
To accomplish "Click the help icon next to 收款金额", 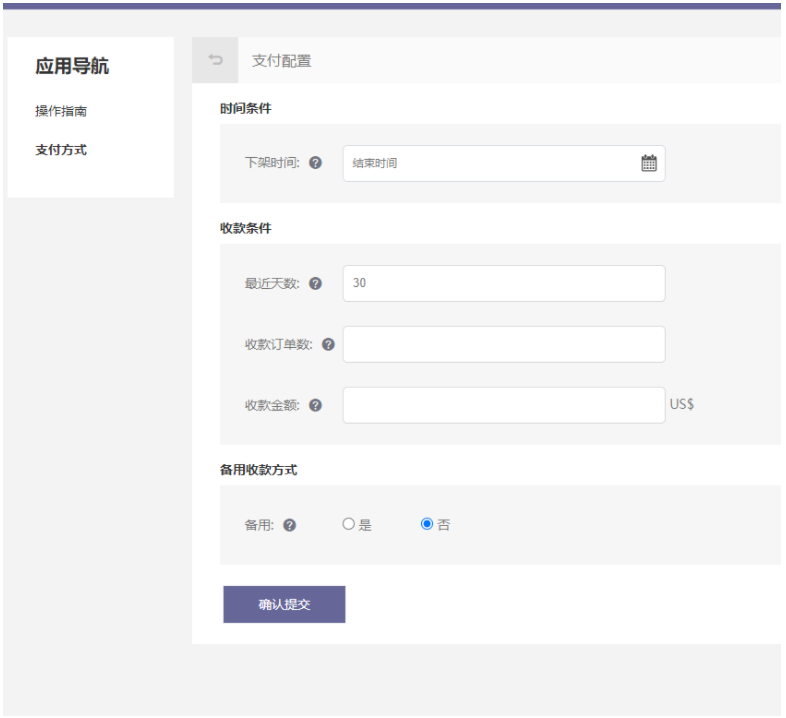I will point(316,405).
